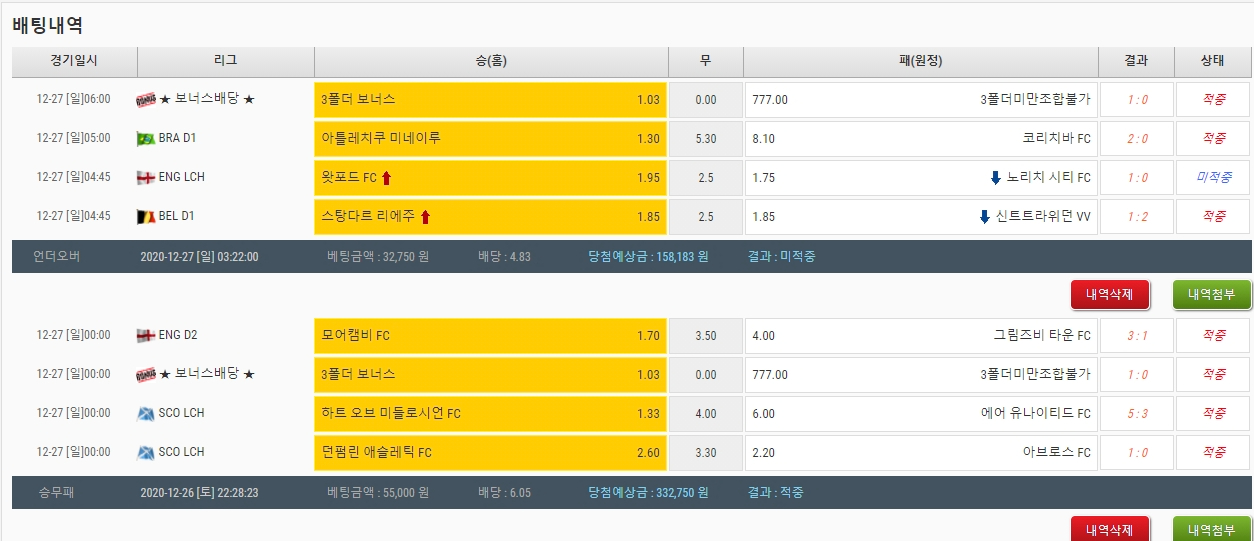
Task: Select the 코리치바 FC away odds cell
Action: (x=920, y=139)
